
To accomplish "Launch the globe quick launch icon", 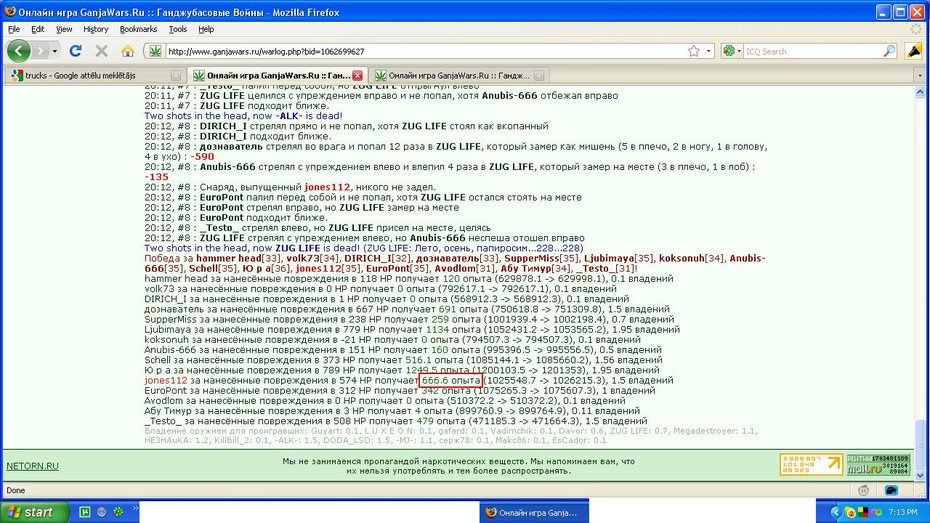I will pos(101,512).
